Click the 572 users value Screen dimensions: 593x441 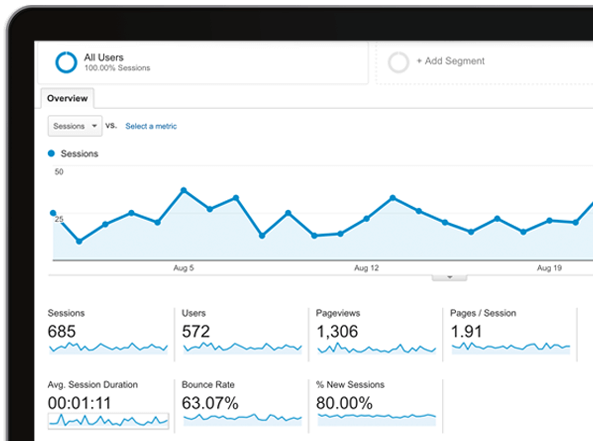196,332
